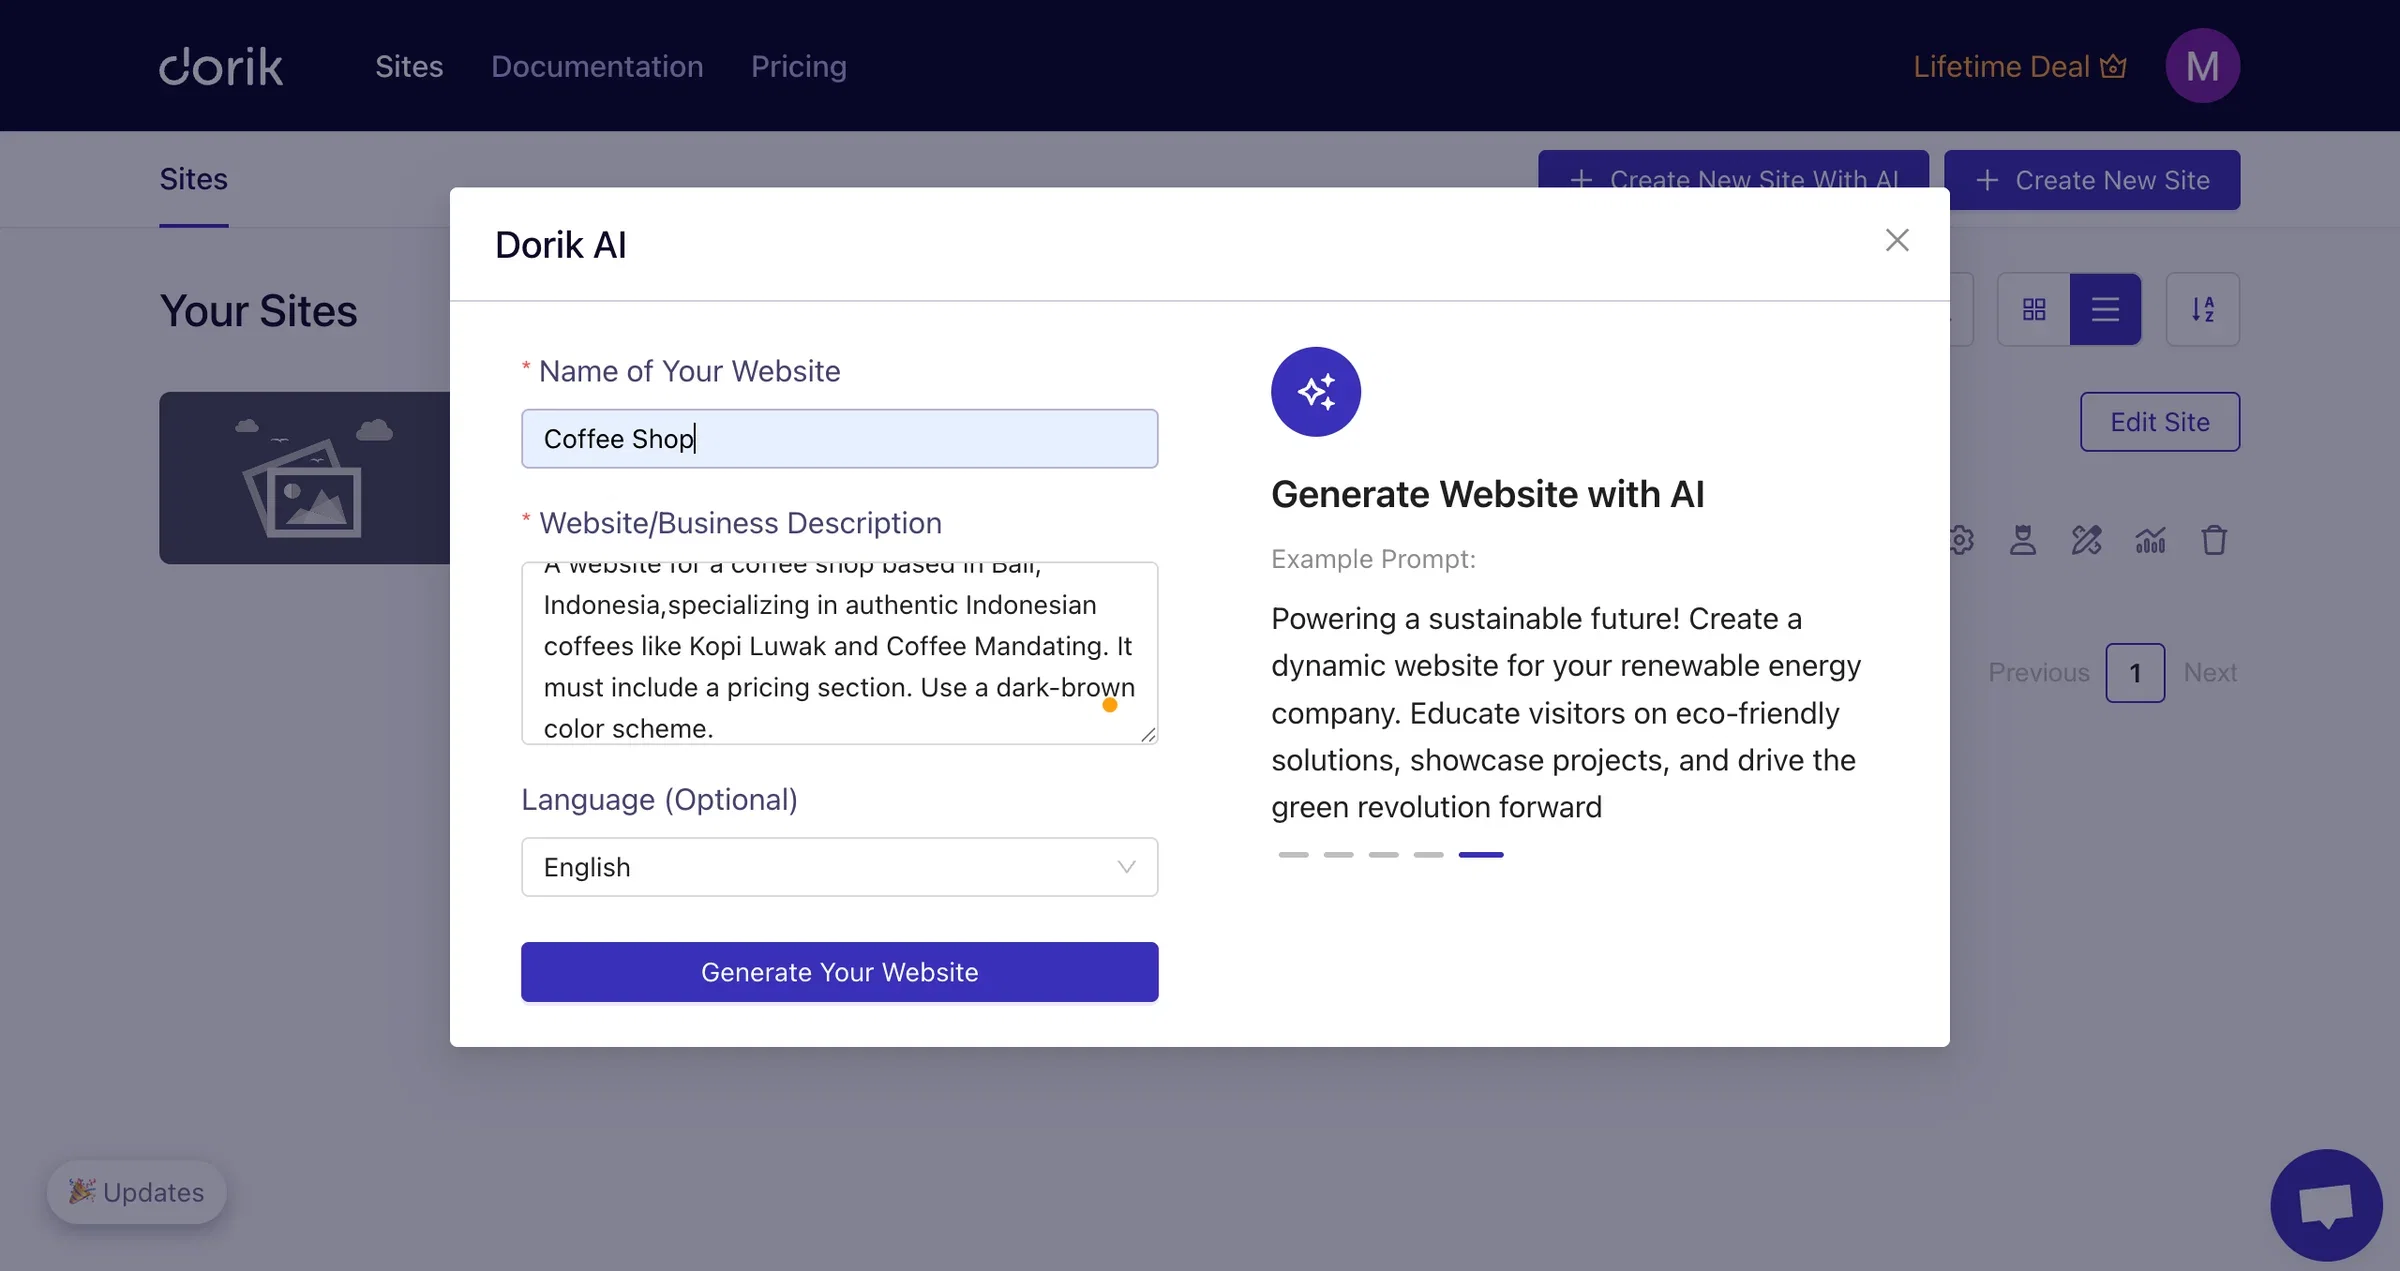The width and height of the screenshot is (2400, 1271).
Task: Click the Dorik logo
Action: (221, 66)
